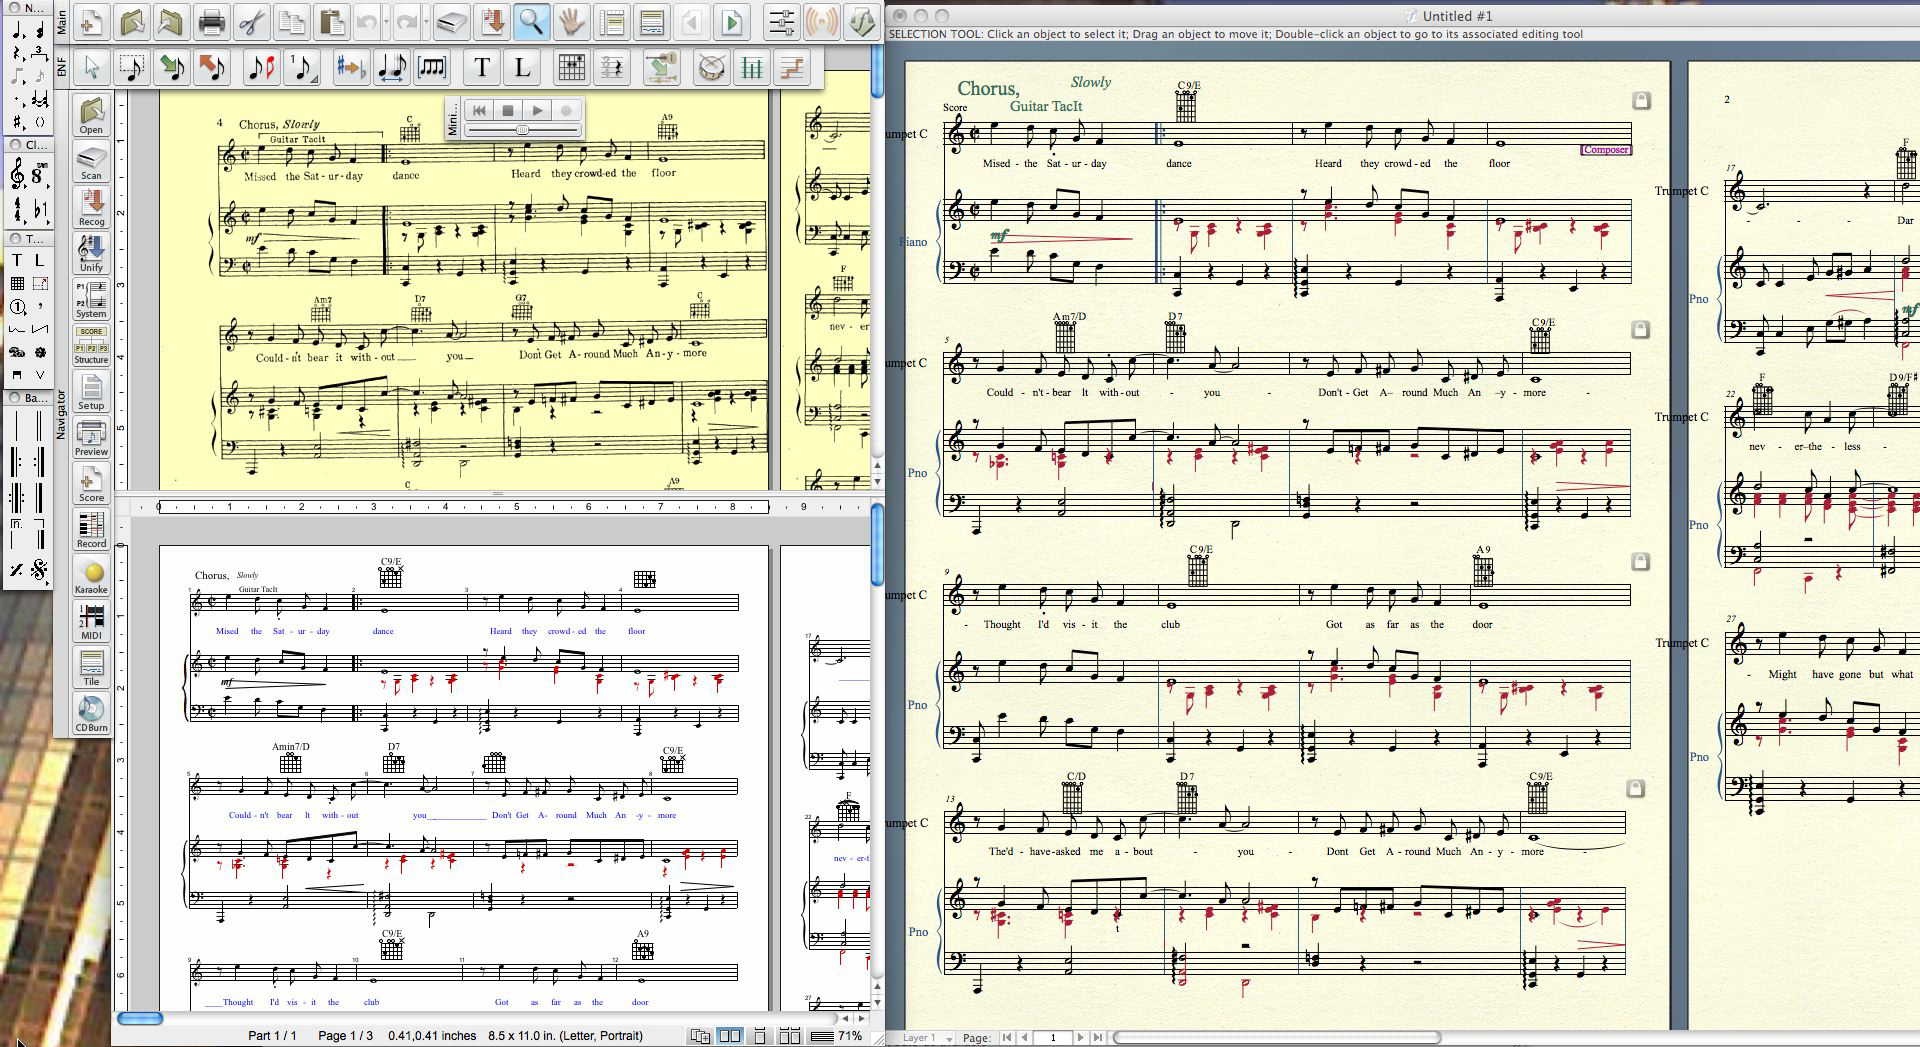Screen dimensions: 1920x1047
Task: Click the scanner icon in Main toolbar
Action: [x=451, y=22]
